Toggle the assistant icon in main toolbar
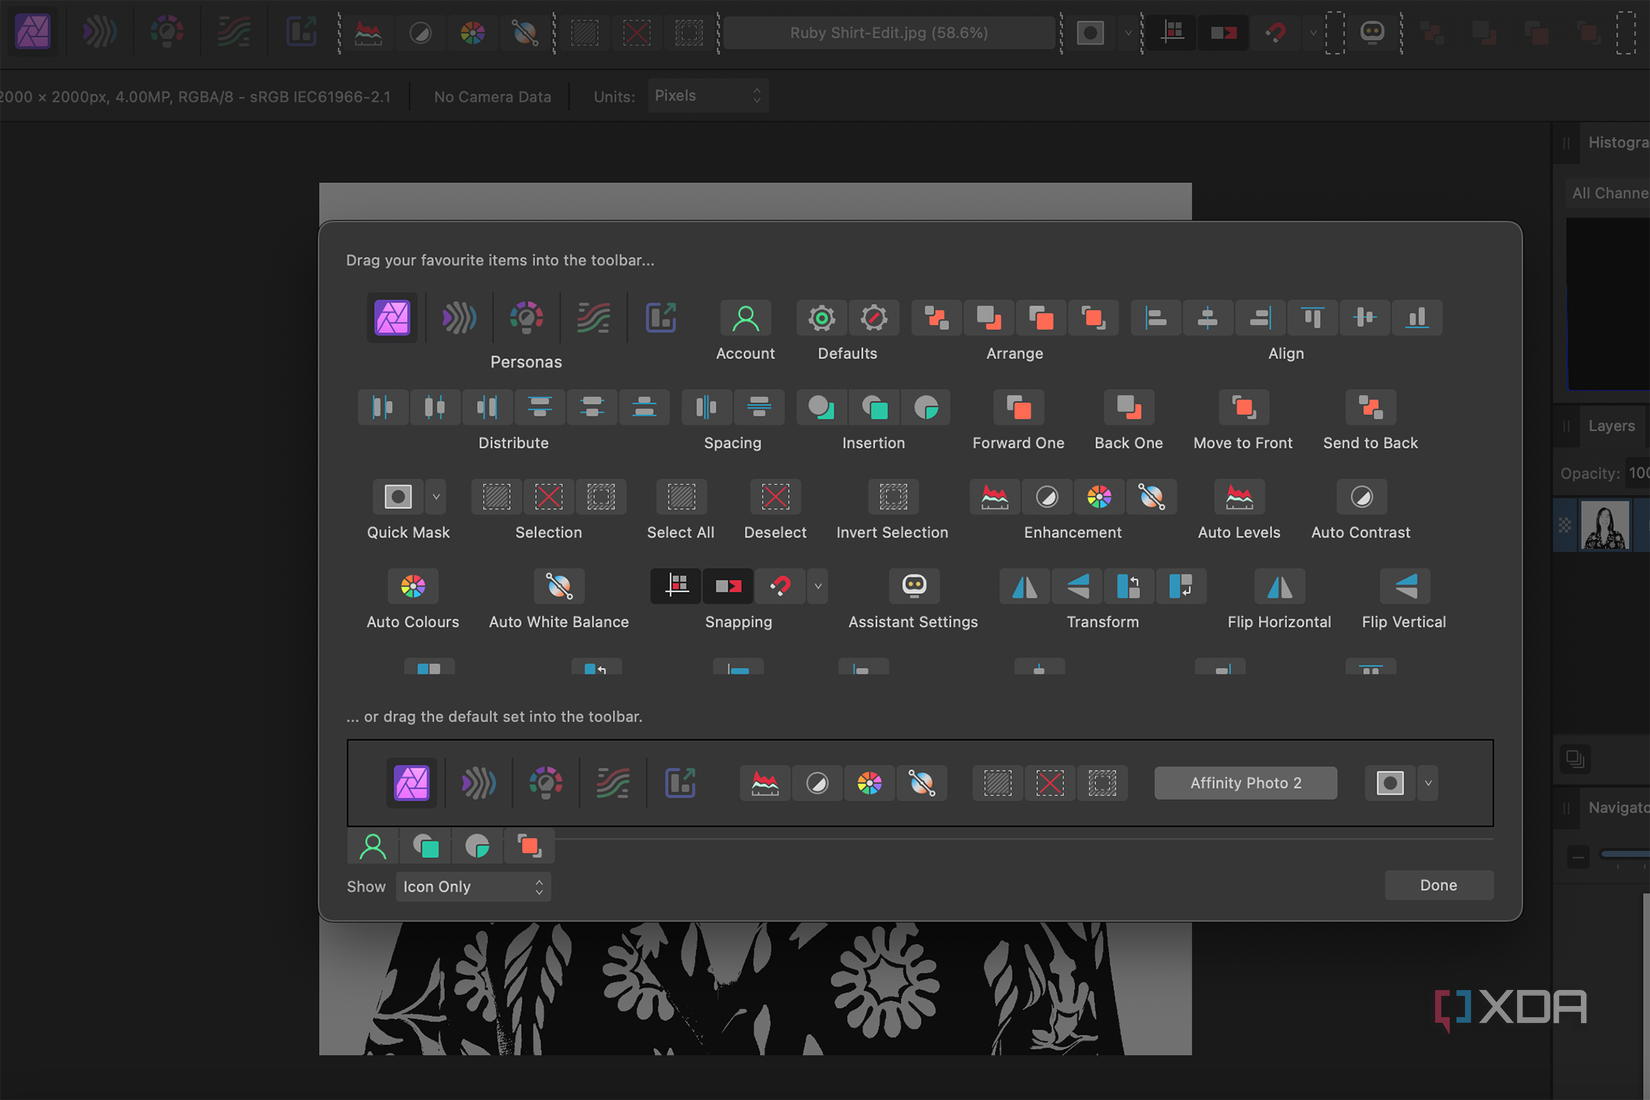The height and width of the screenshot is (1100, 1650). pyautogui.click(x=1372, y=33)
